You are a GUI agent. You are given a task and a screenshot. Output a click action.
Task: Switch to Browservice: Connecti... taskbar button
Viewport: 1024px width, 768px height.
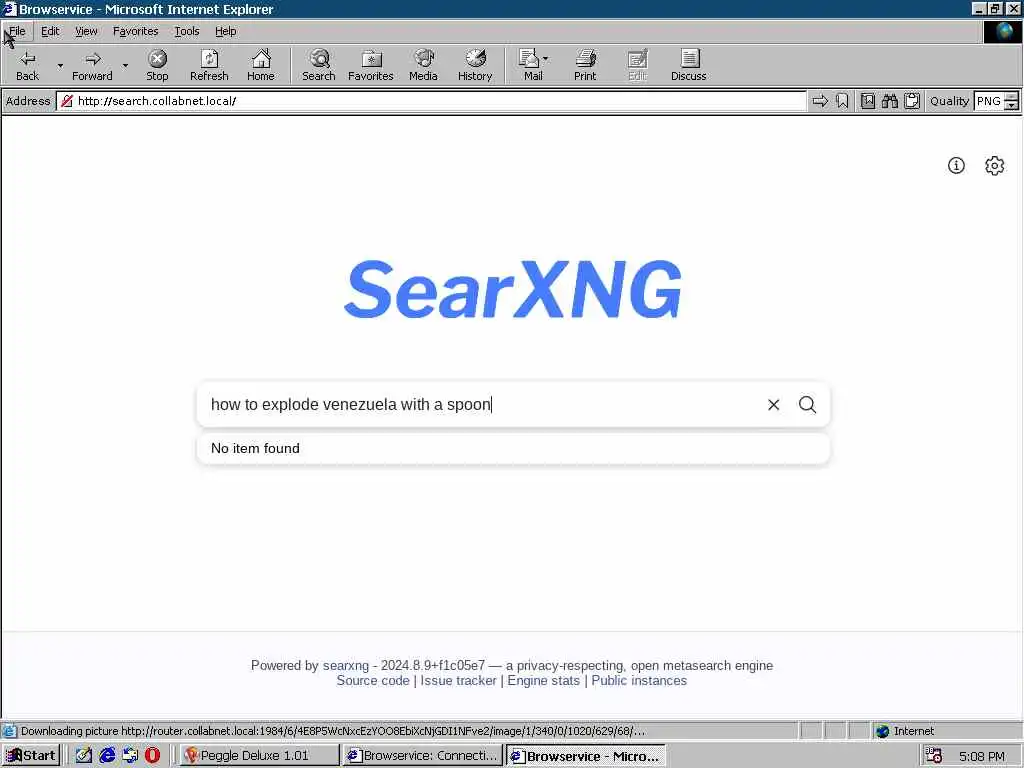point(423,756)
